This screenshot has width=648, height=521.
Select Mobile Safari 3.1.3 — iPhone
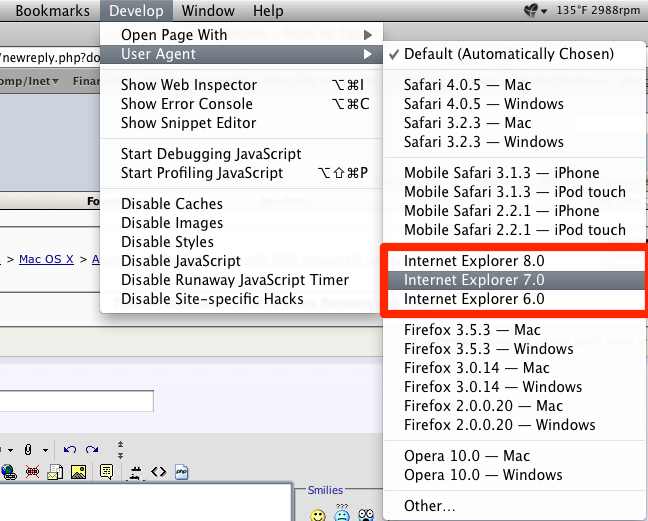(515, 173)
